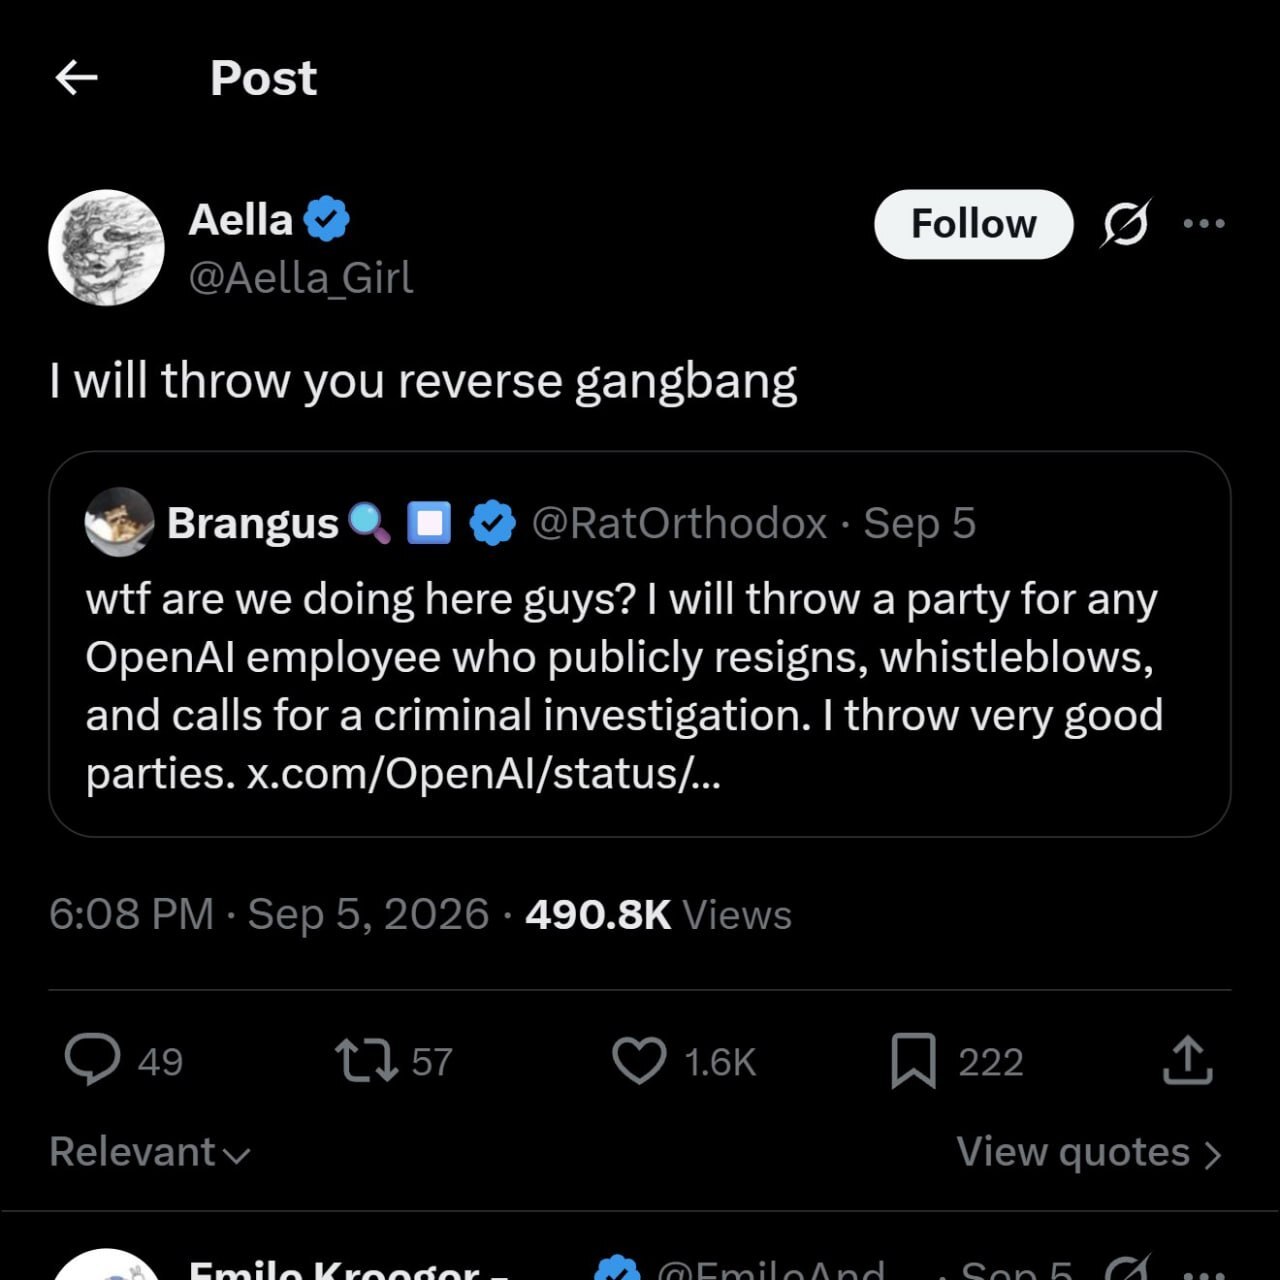Open the quoted Brangus post
The height and width of the screenshot is (1280, 1280).
pos(639,644)
